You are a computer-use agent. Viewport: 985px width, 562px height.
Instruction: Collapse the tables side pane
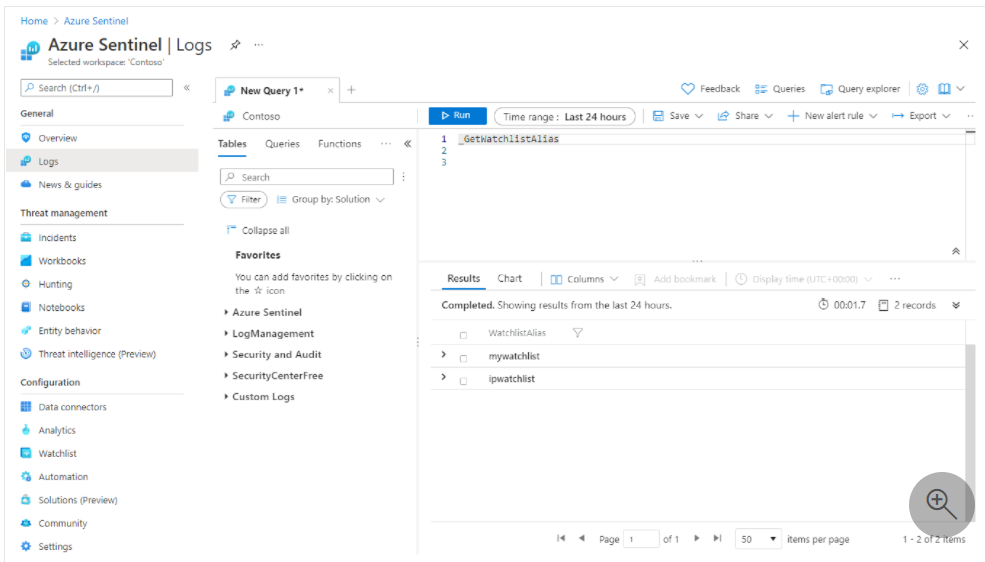(x=408, y=144)
